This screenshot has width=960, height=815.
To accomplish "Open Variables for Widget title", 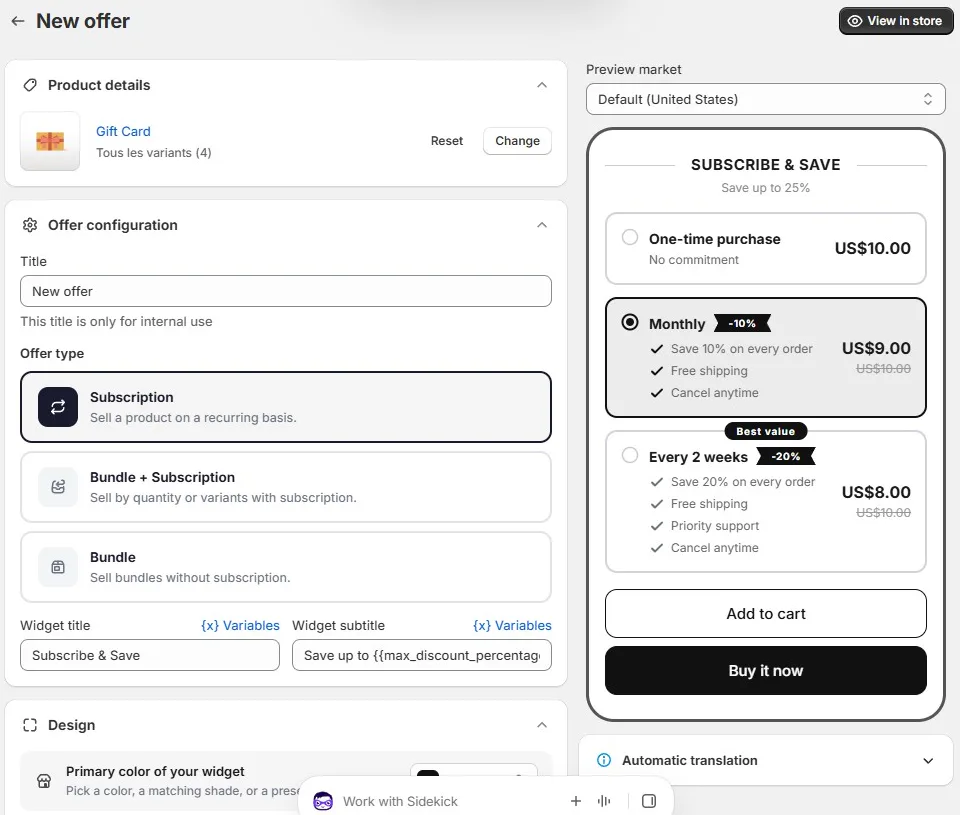I will (x=240, y=626).
